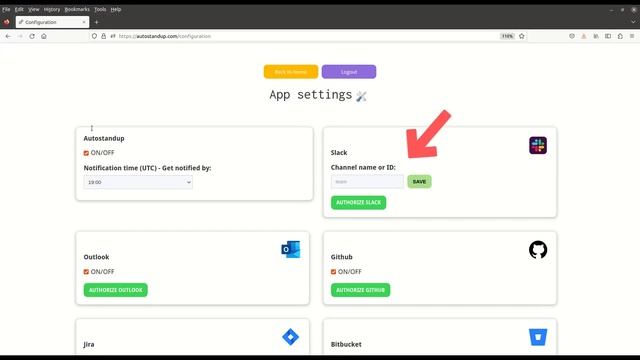Viewport: 640px width, 360px height.
Task: Click the purple Logout button
Action: (349, 72)
